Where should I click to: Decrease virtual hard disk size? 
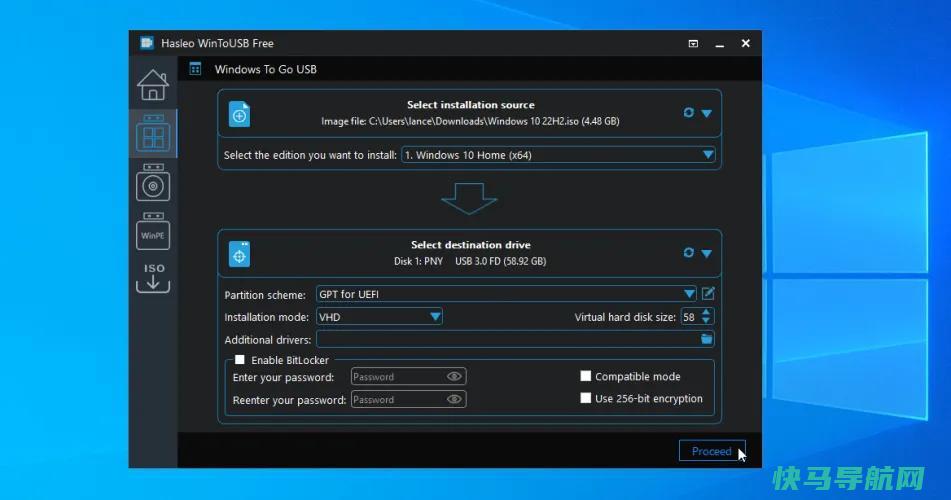click(x=706, y=320)
